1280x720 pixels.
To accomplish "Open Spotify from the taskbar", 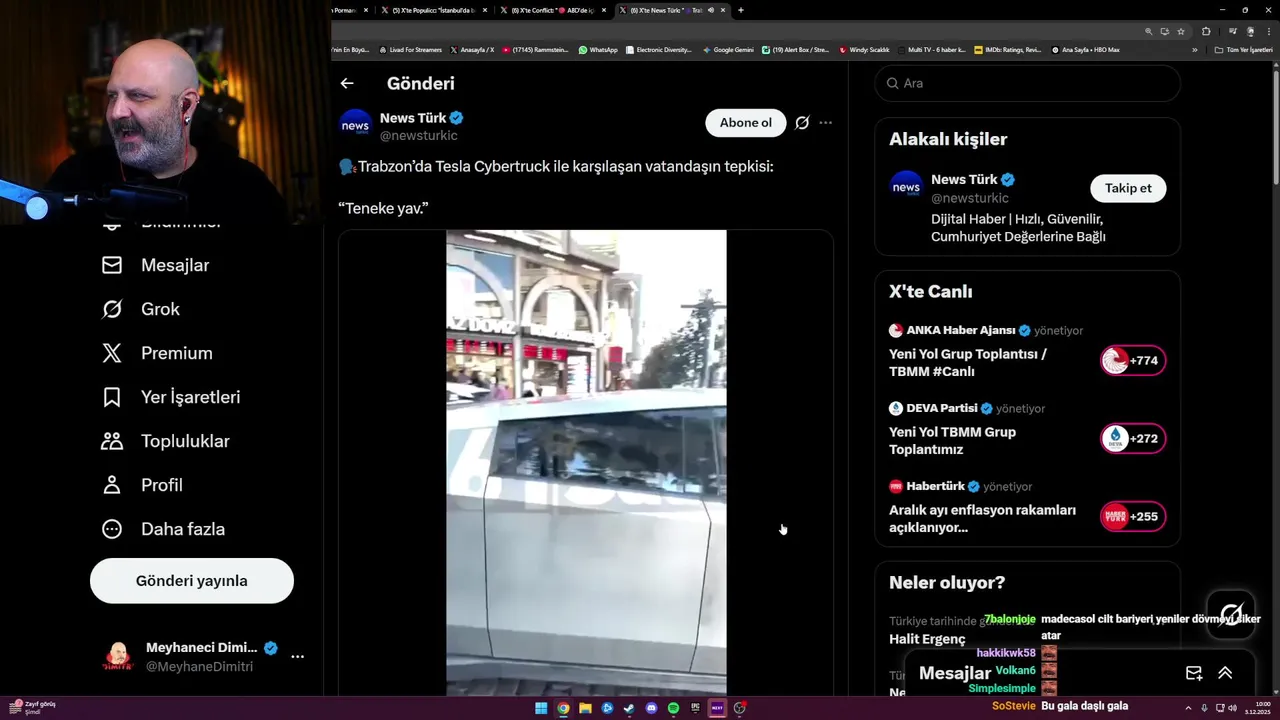I will 673,708.
